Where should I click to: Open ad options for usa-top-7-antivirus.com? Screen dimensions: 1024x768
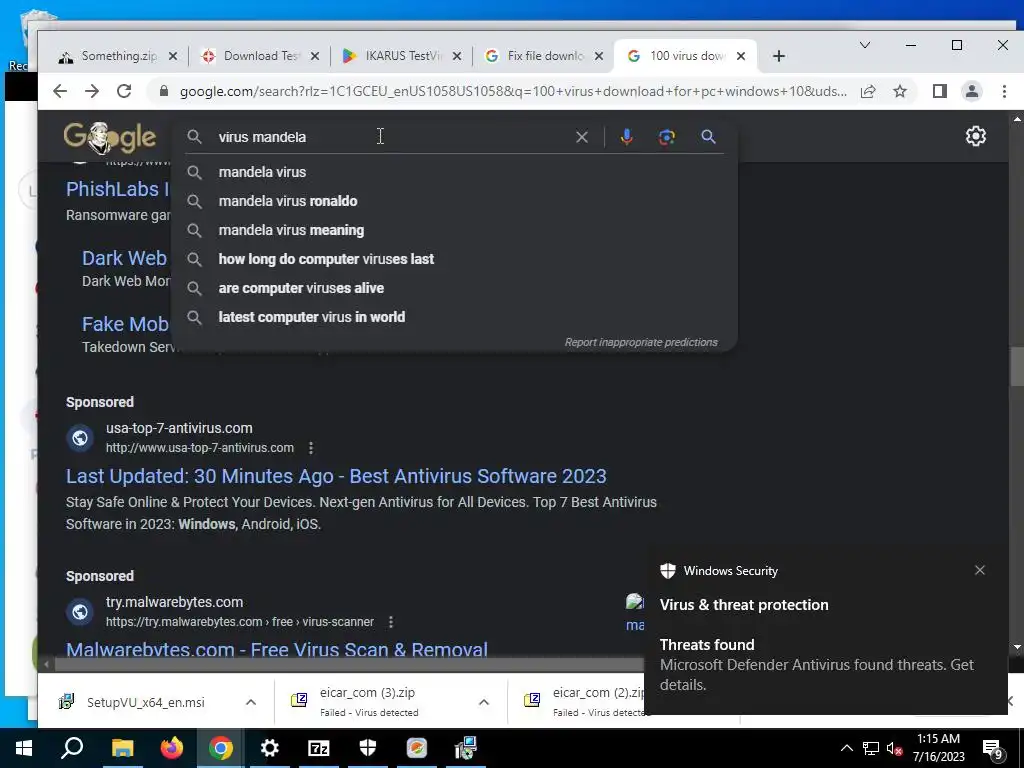click(x=311, y=448)
